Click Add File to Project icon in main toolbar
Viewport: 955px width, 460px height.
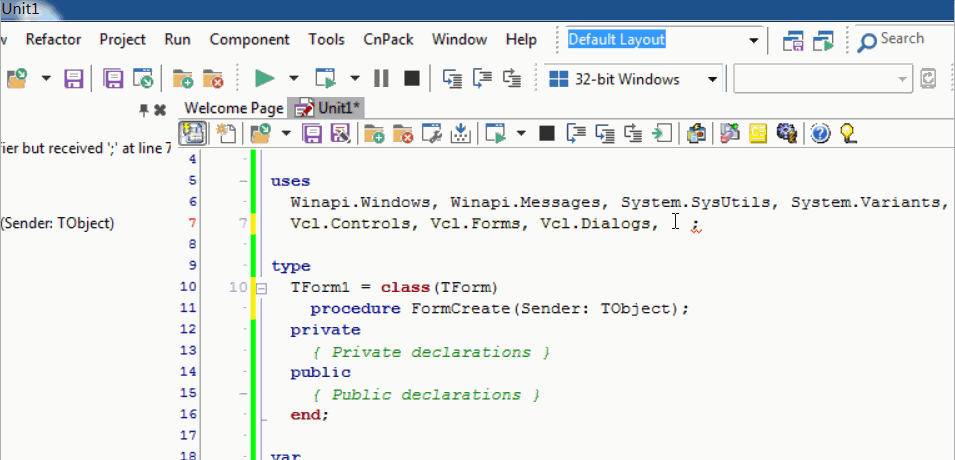[182, 78]
